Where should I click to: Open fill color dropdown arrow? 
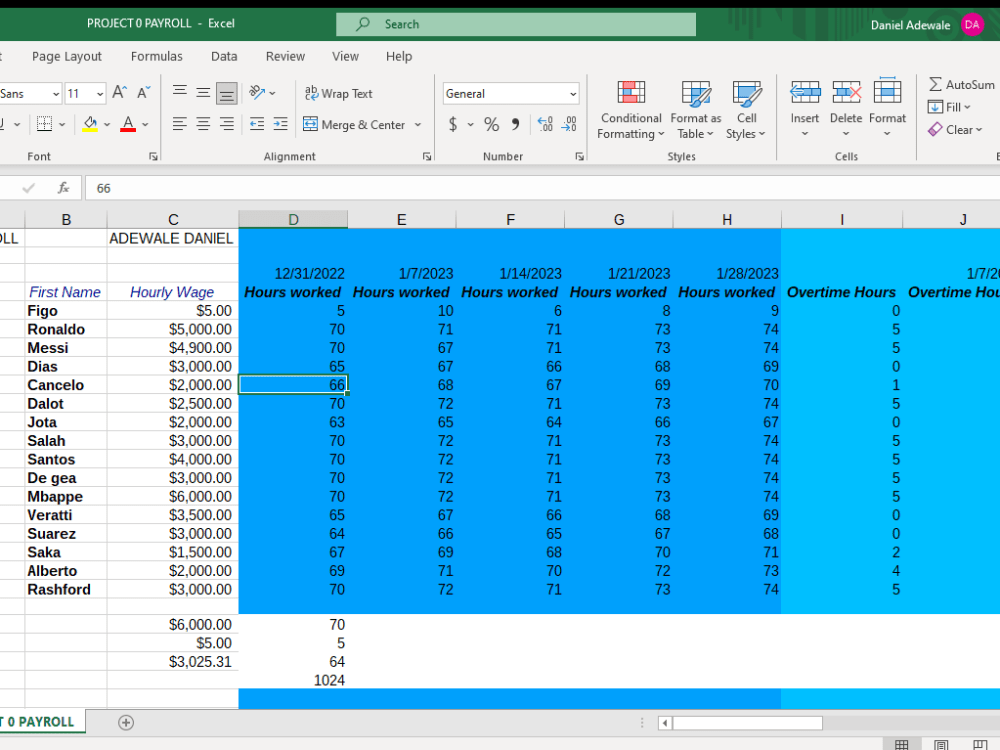pos(107,124)
